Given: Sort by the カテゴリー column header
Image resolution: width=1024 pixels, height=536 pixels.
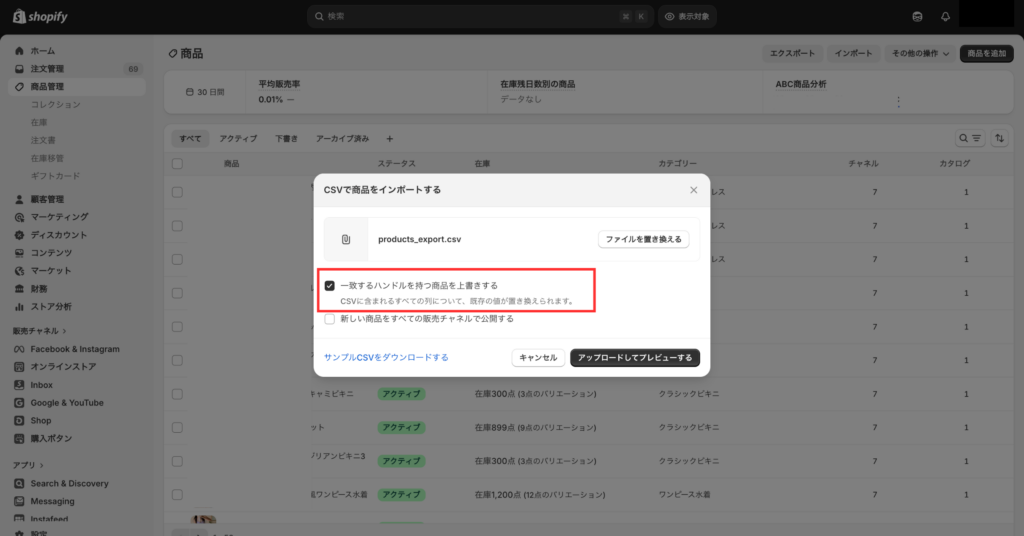Looking at the screenshot, I should point(677,164).
